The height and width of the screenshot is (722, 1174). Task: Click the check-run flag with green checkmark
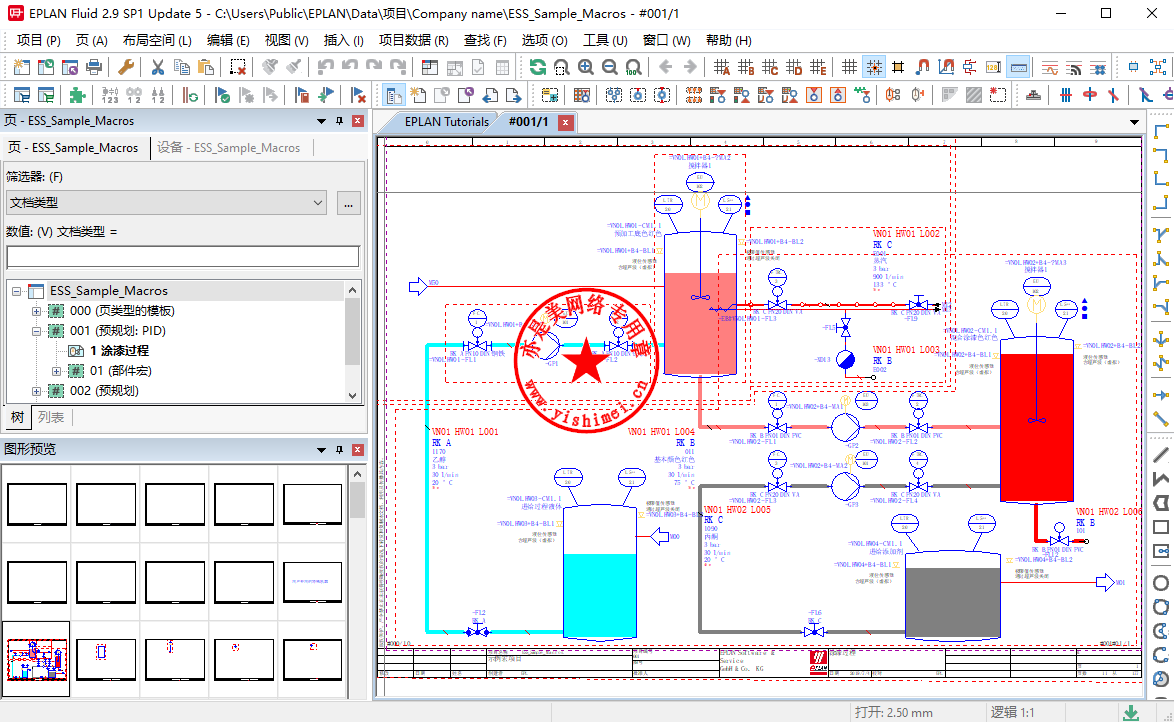click(x=222, y=95)
